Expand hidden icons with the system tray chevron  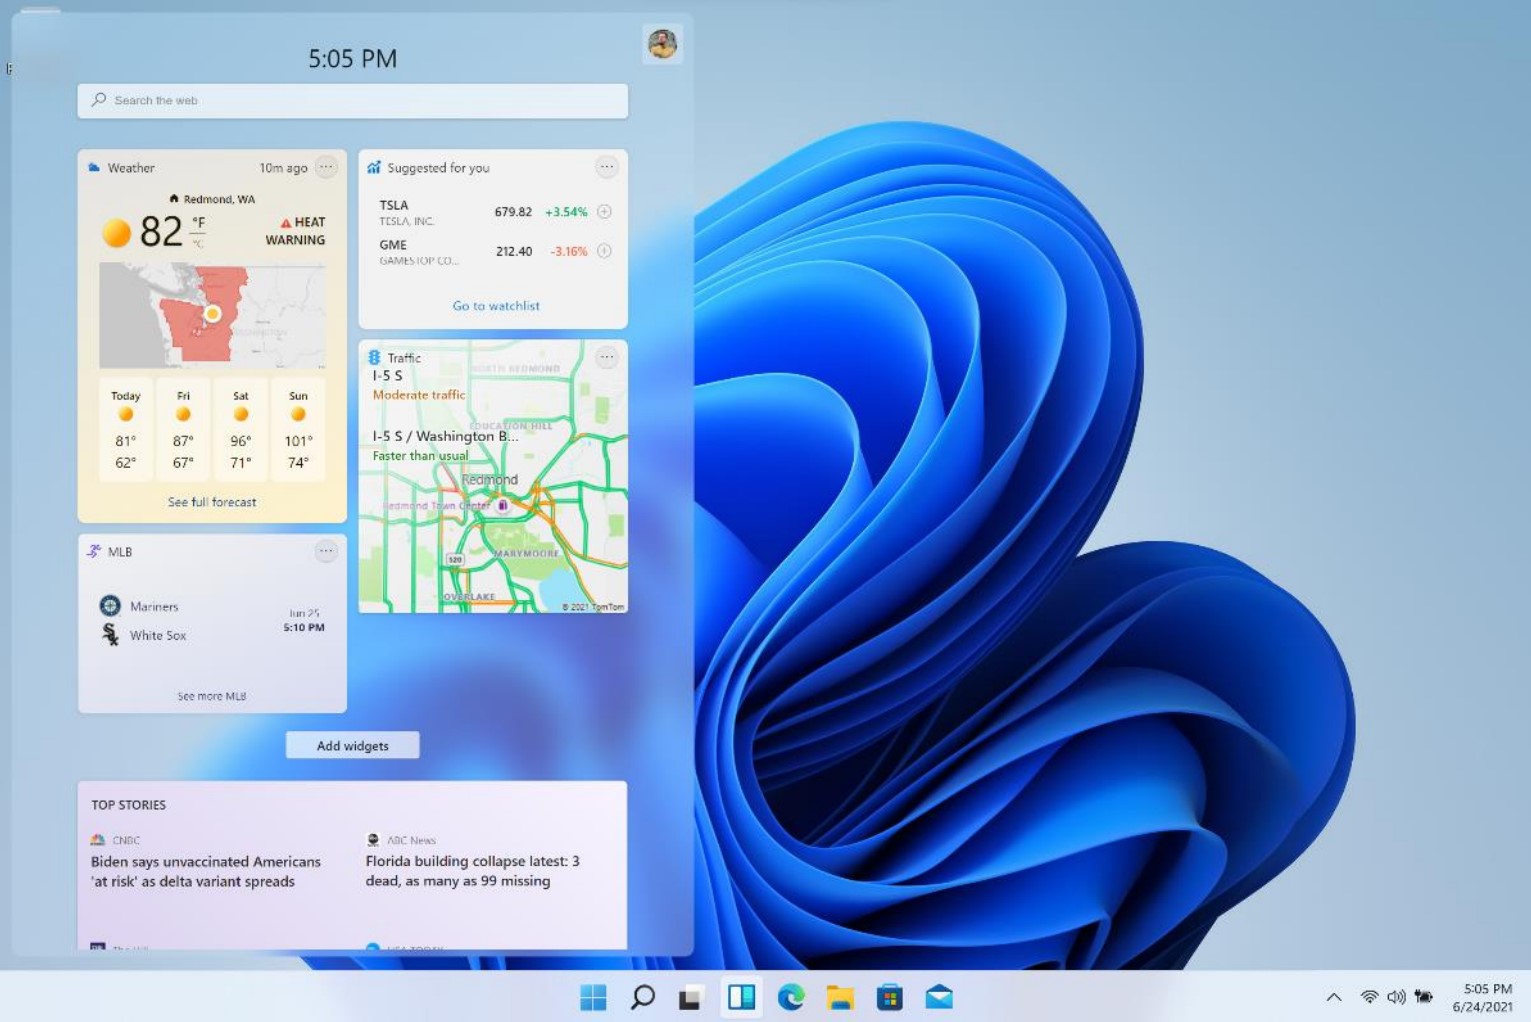[x=1333, y=996]
